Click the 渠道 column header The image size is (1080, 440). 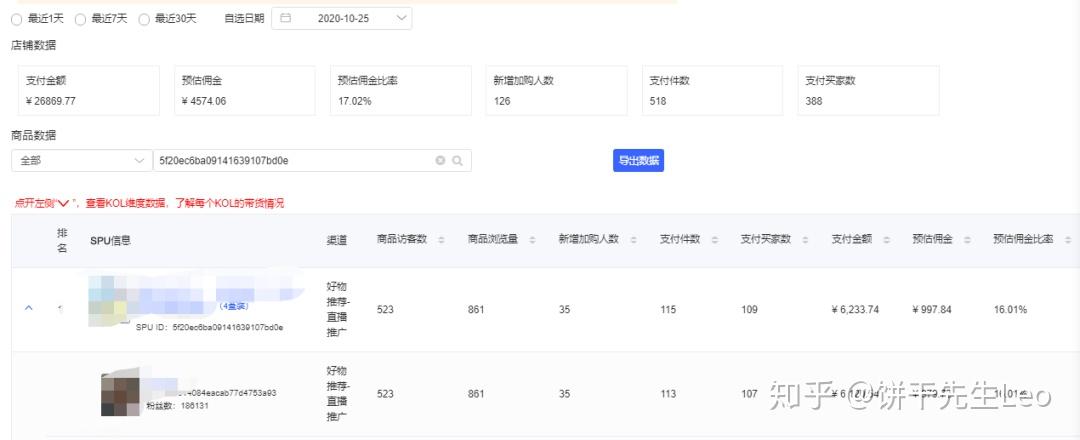point(337,240)
